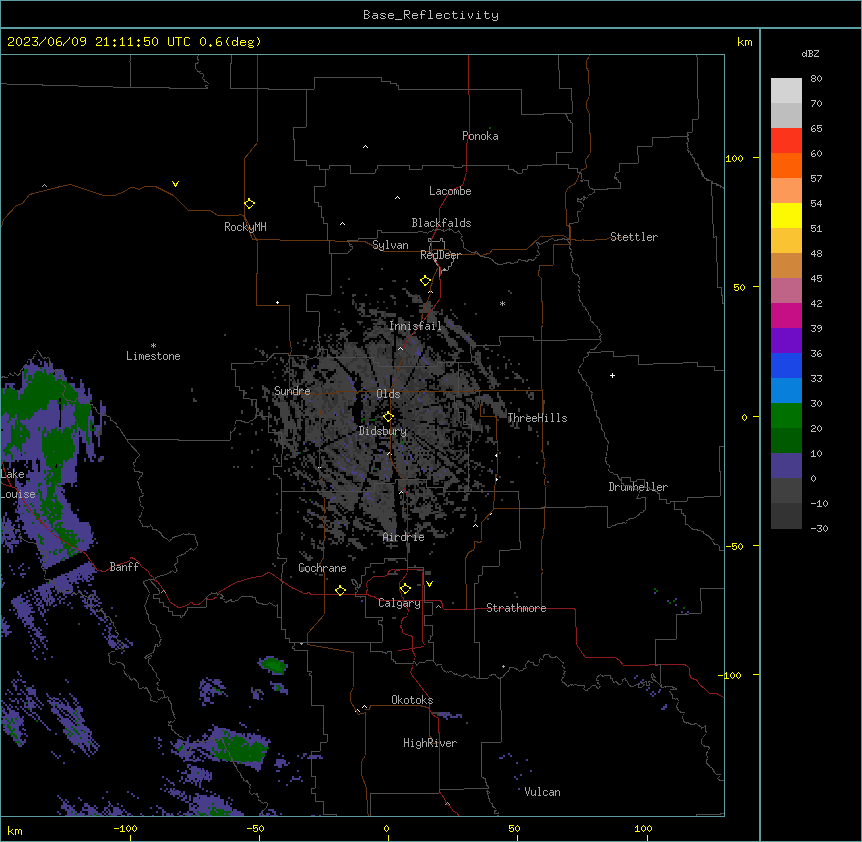
Task: Click the Base_Reflectivity title text
Action: (431, 15)
